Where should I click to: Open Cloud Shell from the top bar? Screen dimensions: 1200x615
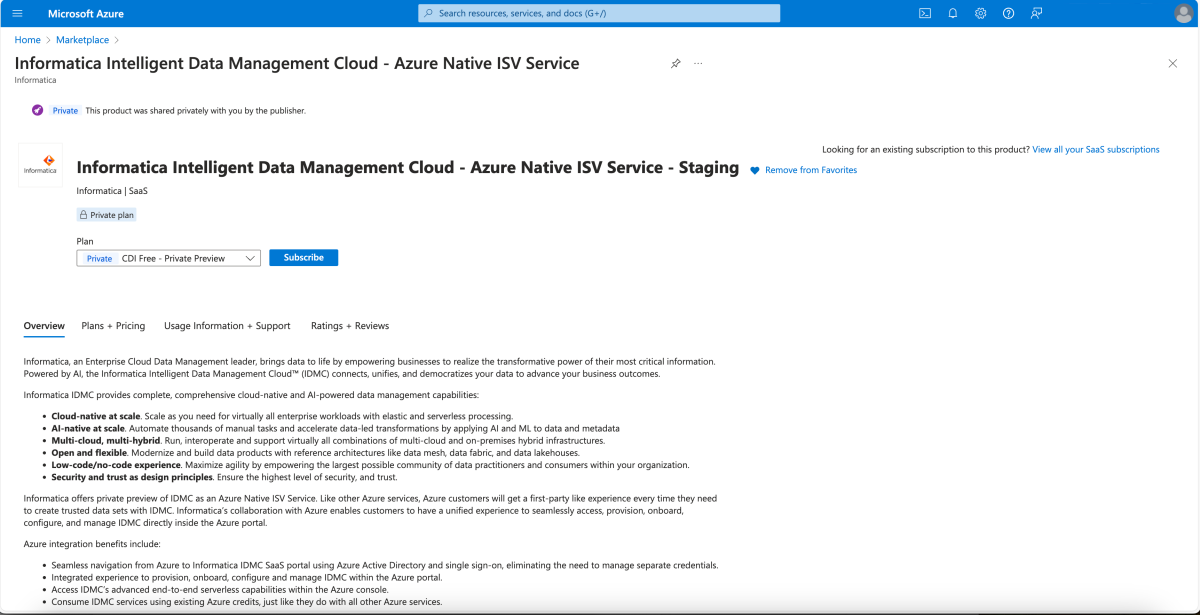(925, 13)
